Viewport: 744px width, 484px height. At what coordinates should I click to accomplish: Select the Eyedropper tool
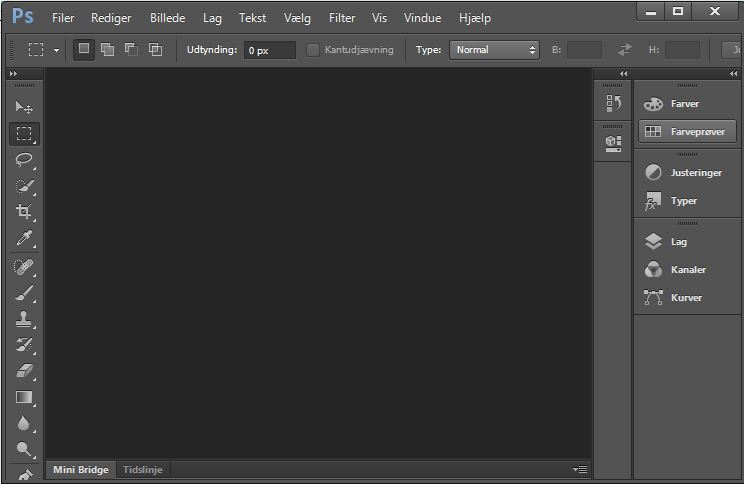pyautogui.click(x=24, y=238)
